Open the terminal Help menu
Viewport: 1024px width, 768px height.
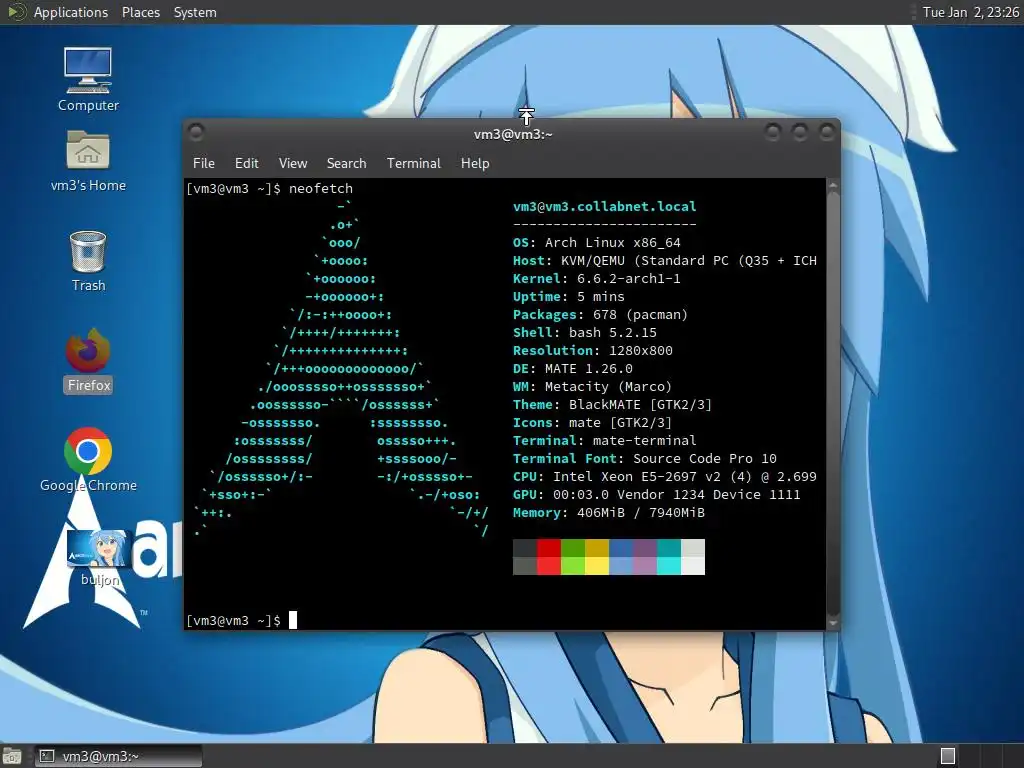tap(475, 163)
